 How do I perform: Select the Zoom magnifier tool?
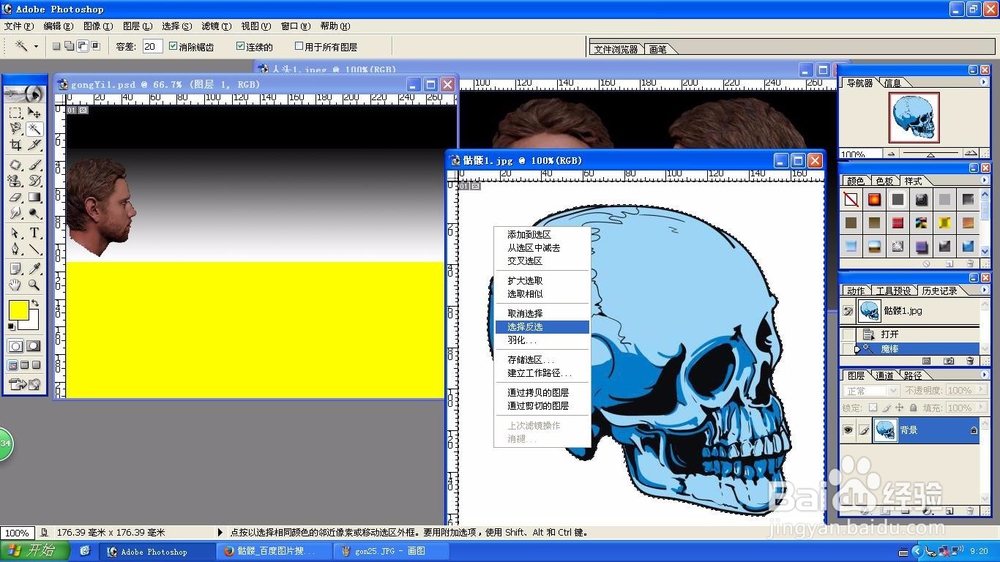point(34,285)
